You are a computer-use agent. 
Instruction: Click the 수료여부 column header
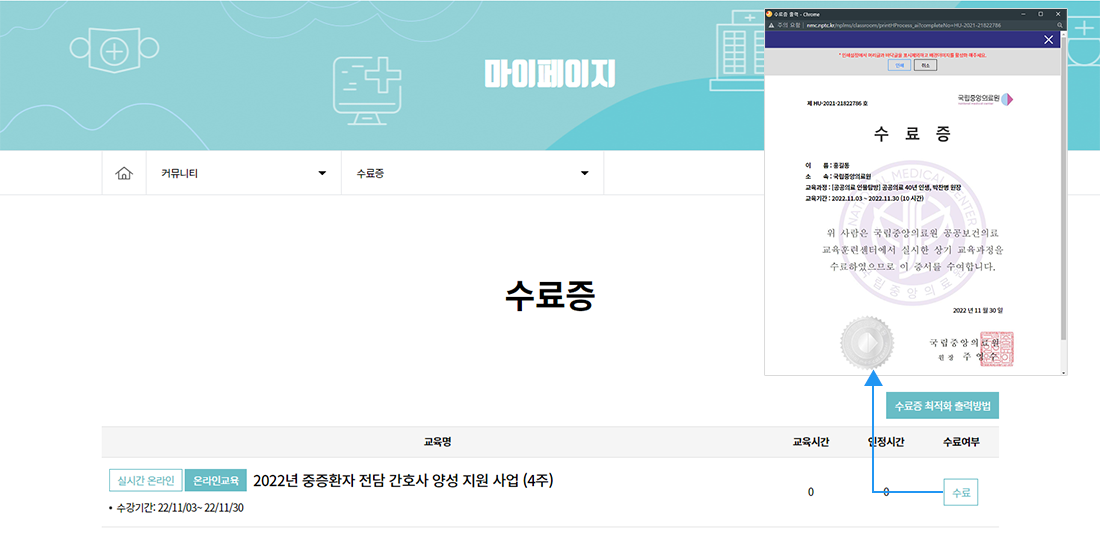tap(961, 442)
